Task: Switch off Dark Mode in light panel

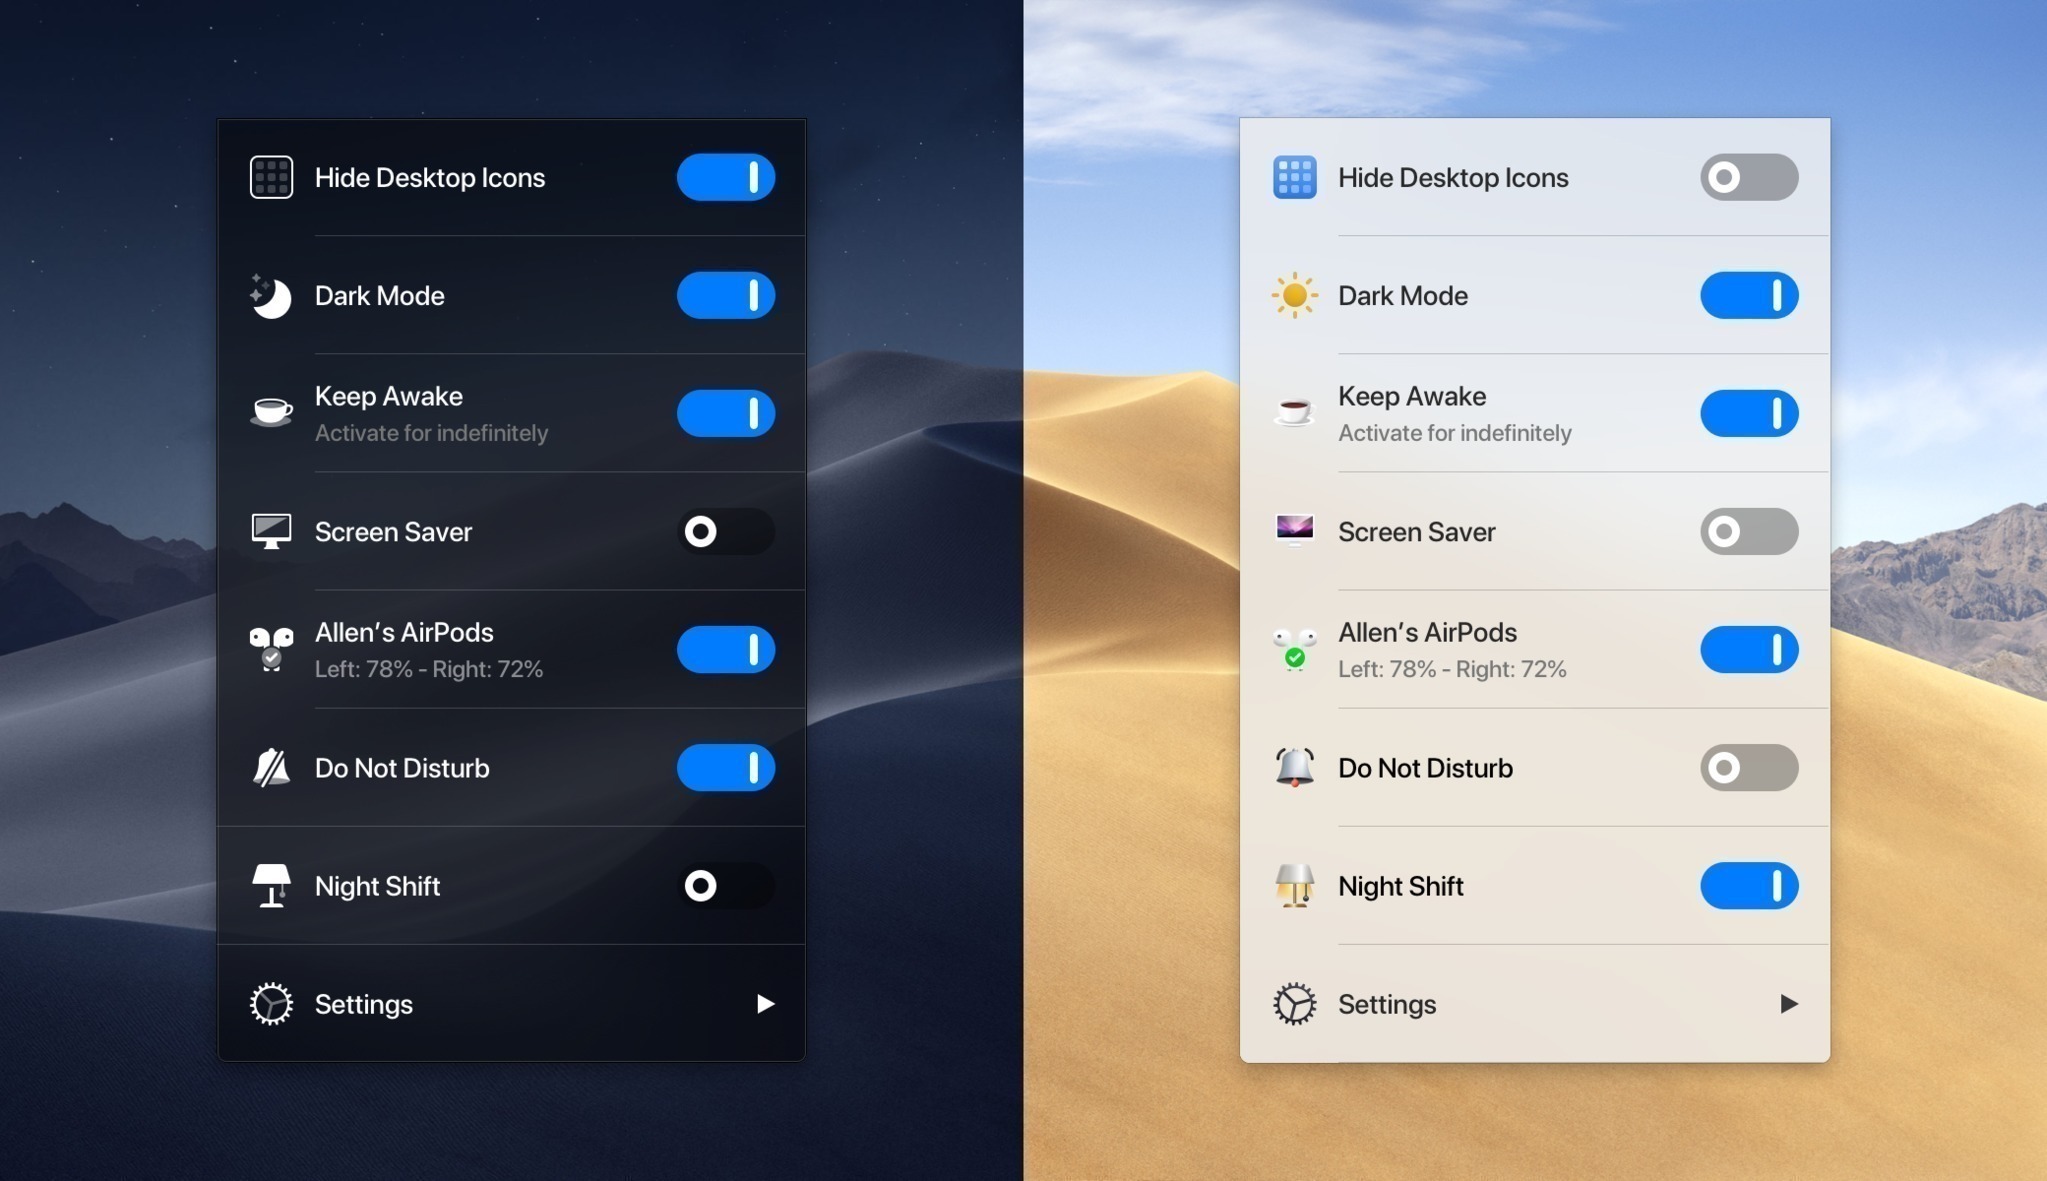Action: pyautogui.click(x=1748, y=296)
